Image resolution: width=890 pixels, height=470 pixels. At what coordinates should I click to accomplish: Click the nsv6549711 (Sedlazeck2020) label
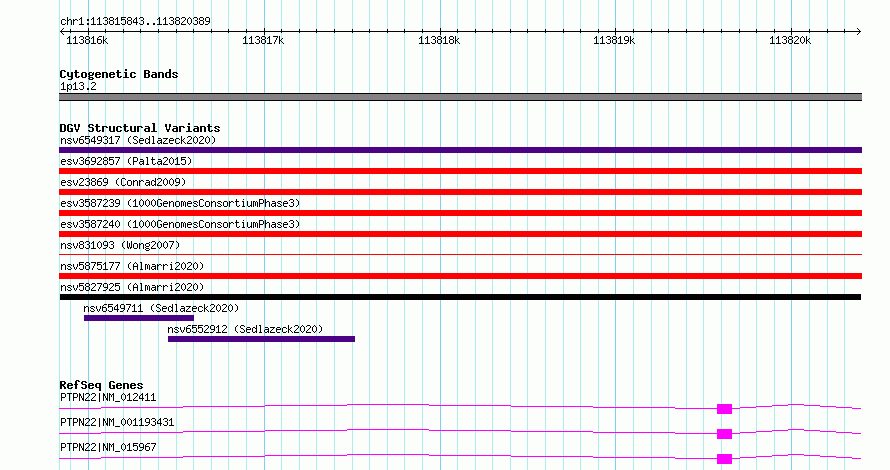point(161,308)
